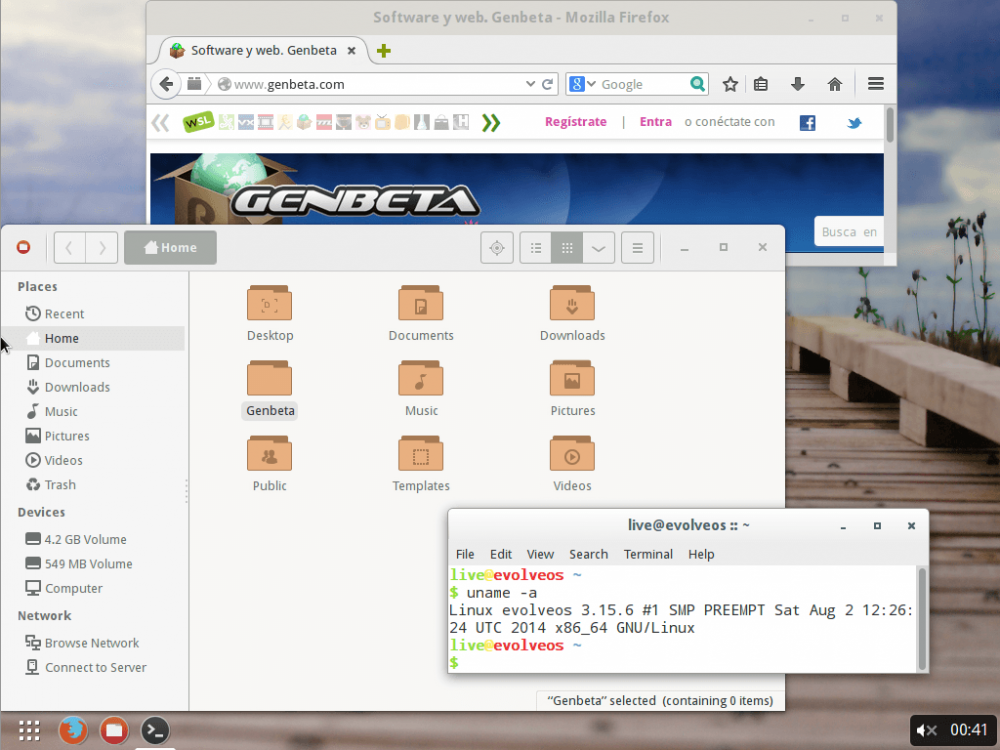The height and width of the screenshot is (750, 1000).
Task: Expand the bookmarks overflow chevron
Action: 489,121
